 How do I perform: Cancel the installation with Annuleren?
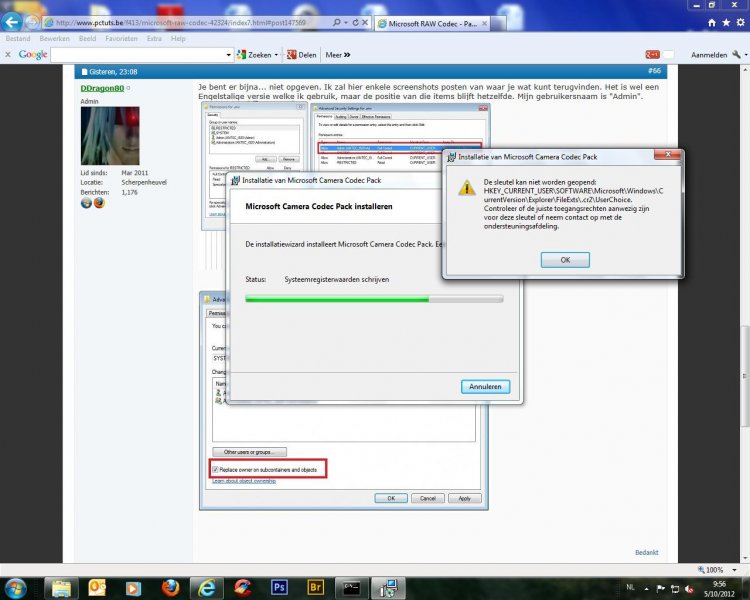tap(487, 386)
